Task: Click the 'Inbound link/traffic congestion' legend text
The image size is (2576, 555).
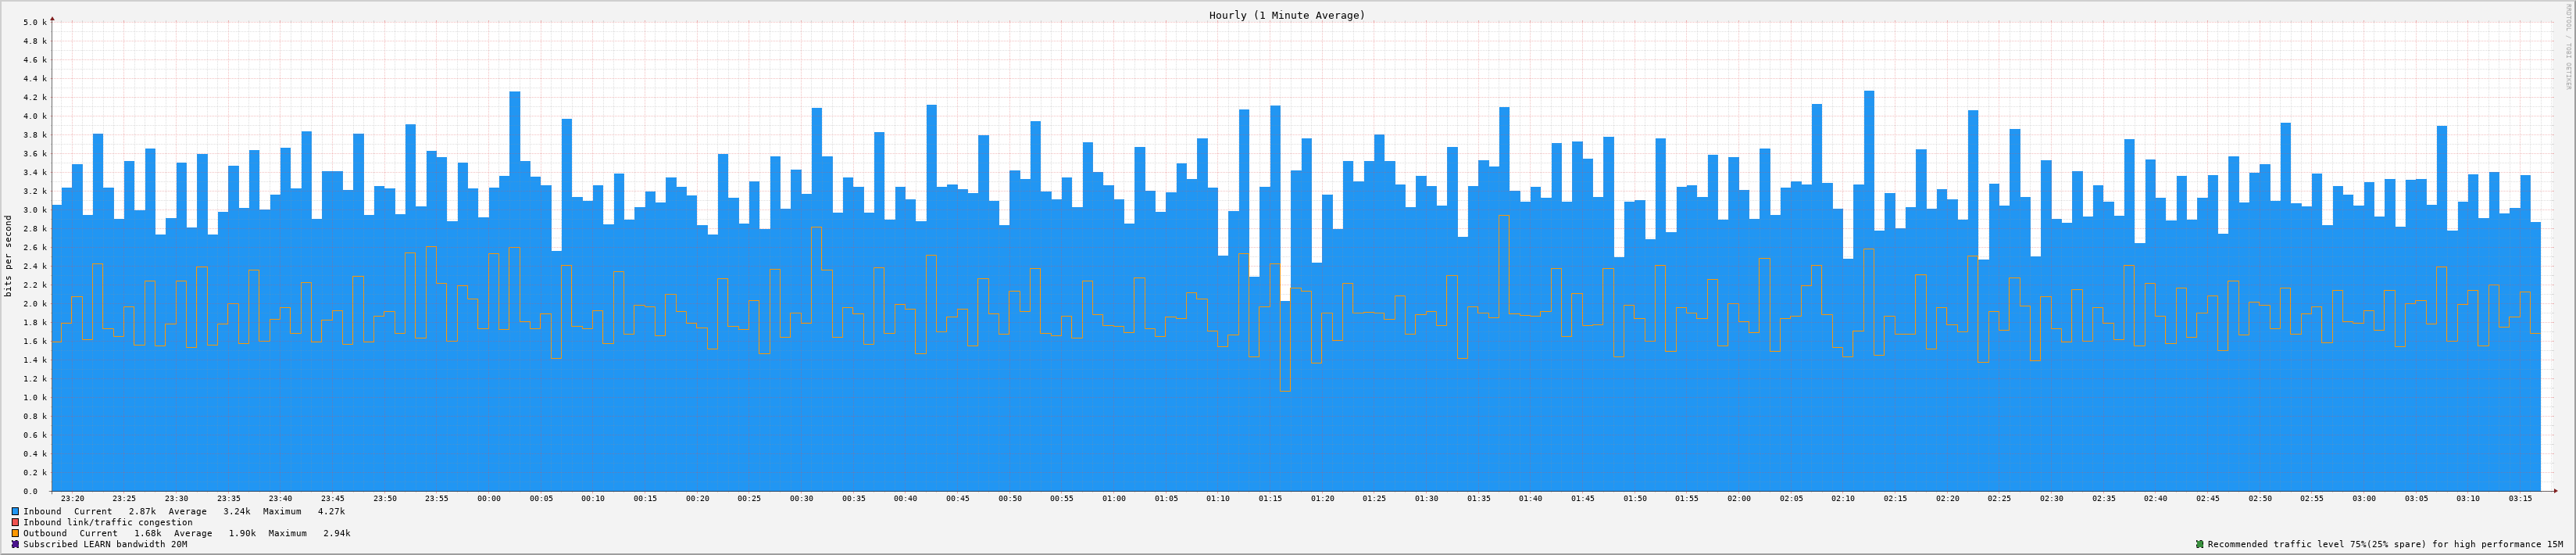Action: [108, 522]
